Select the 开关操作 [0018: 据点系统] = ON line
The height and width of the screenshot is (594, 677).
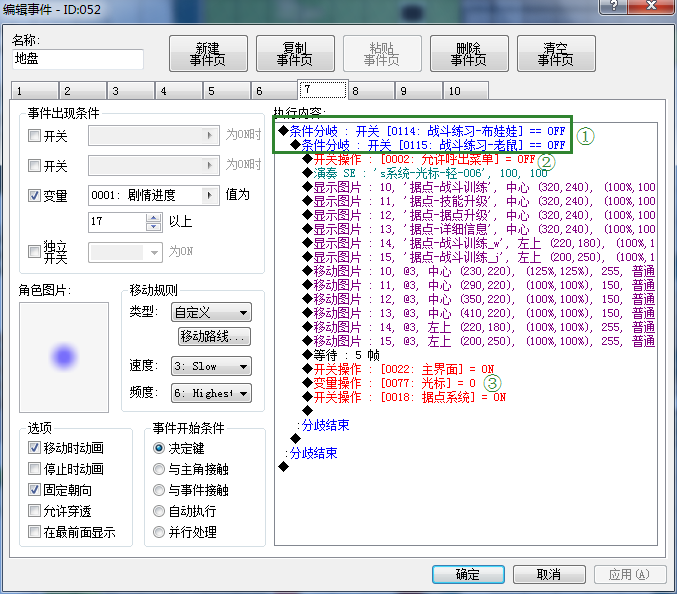point(404,397)
